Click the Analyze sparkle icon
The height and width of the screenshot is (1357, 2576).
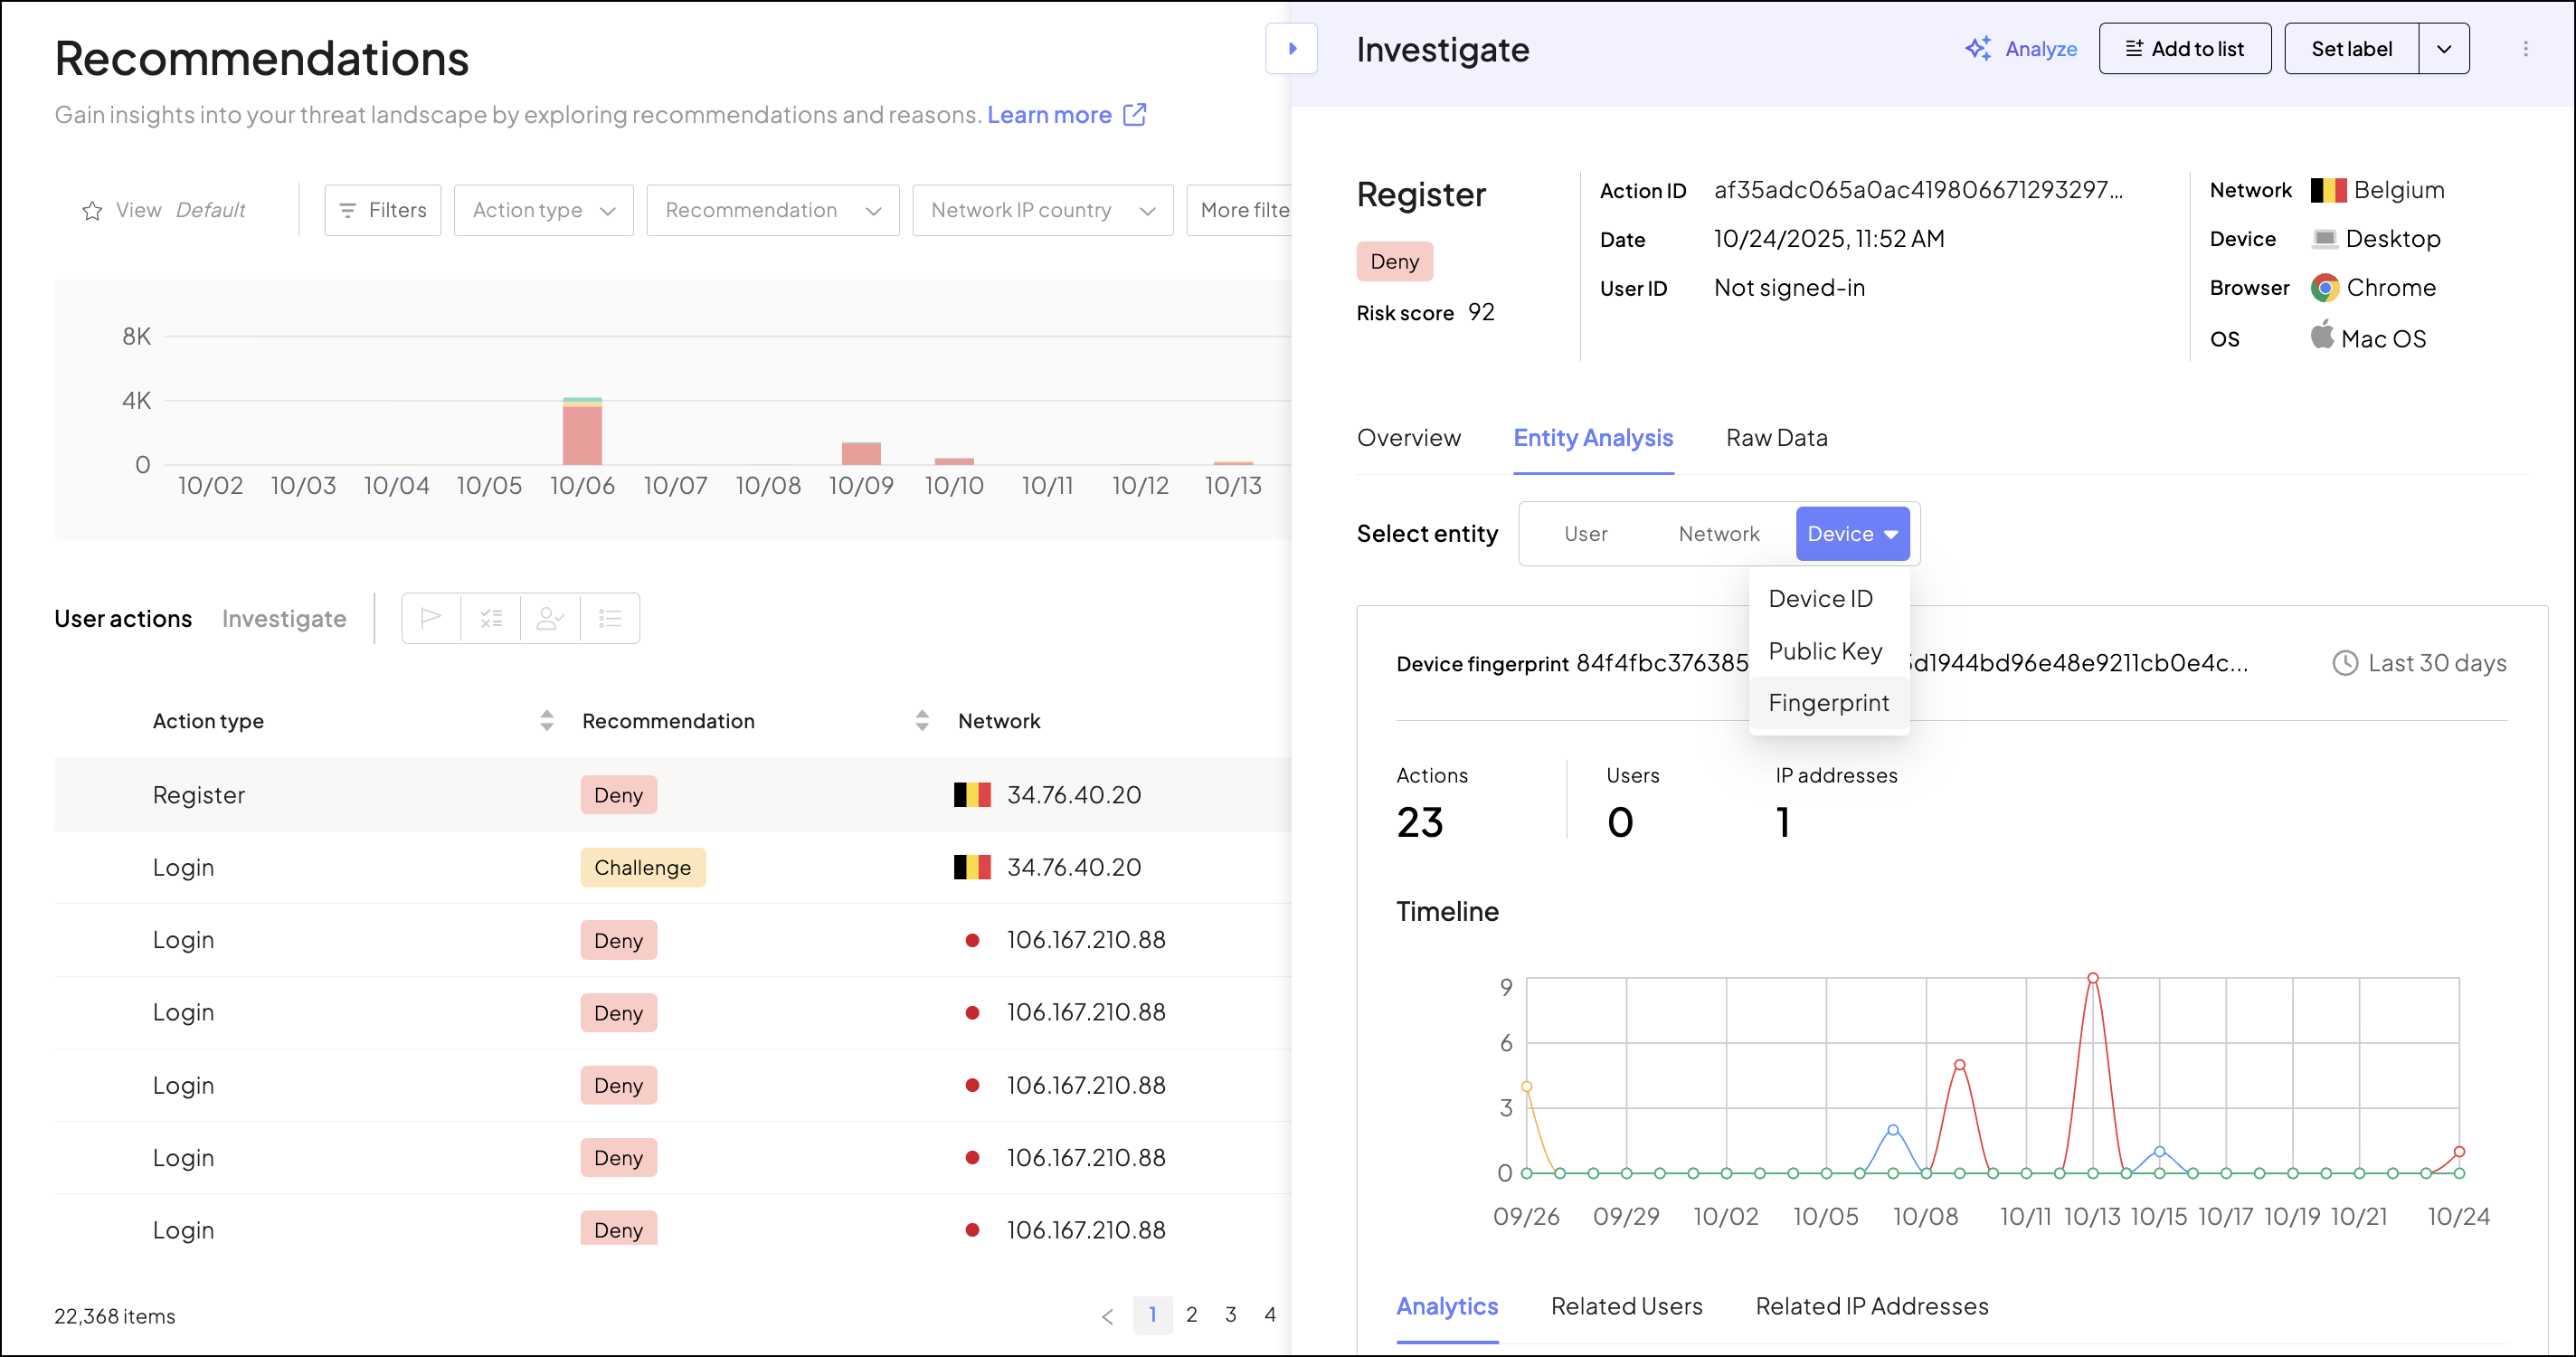click(x=1977, y=49)
